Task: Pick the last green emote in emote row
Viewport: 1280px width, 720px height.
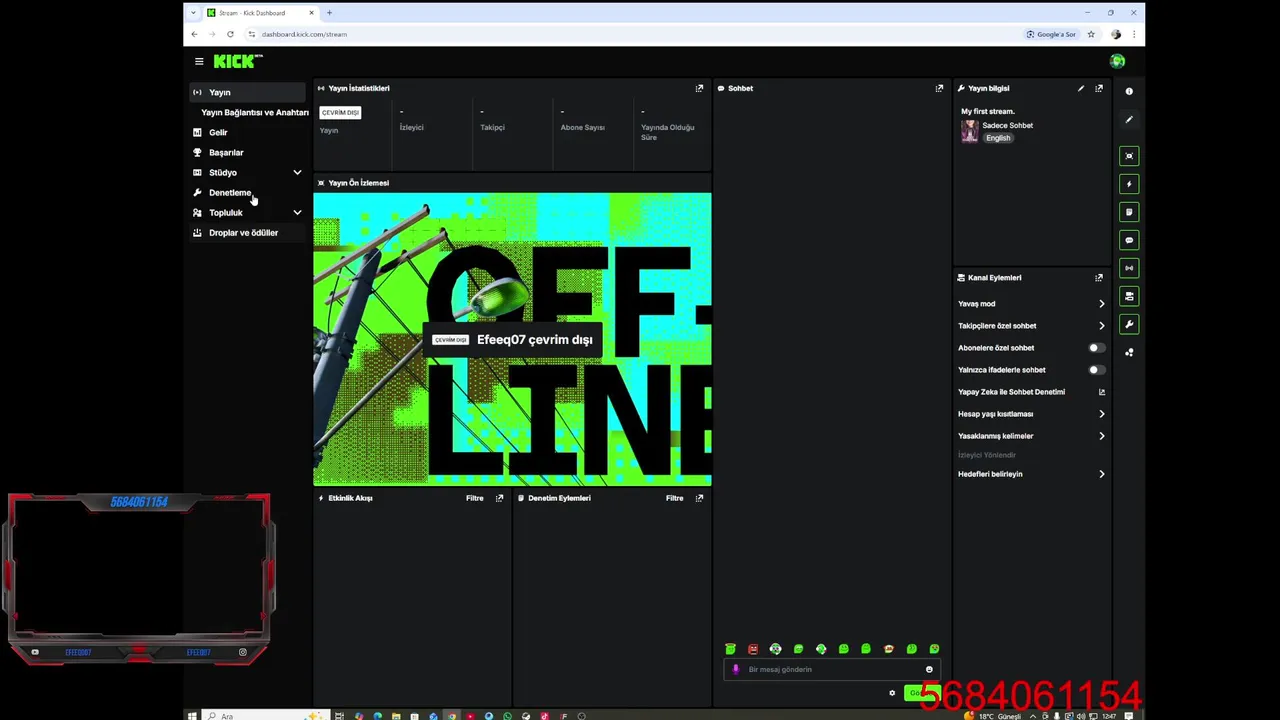Action: (x=934, y=649)
